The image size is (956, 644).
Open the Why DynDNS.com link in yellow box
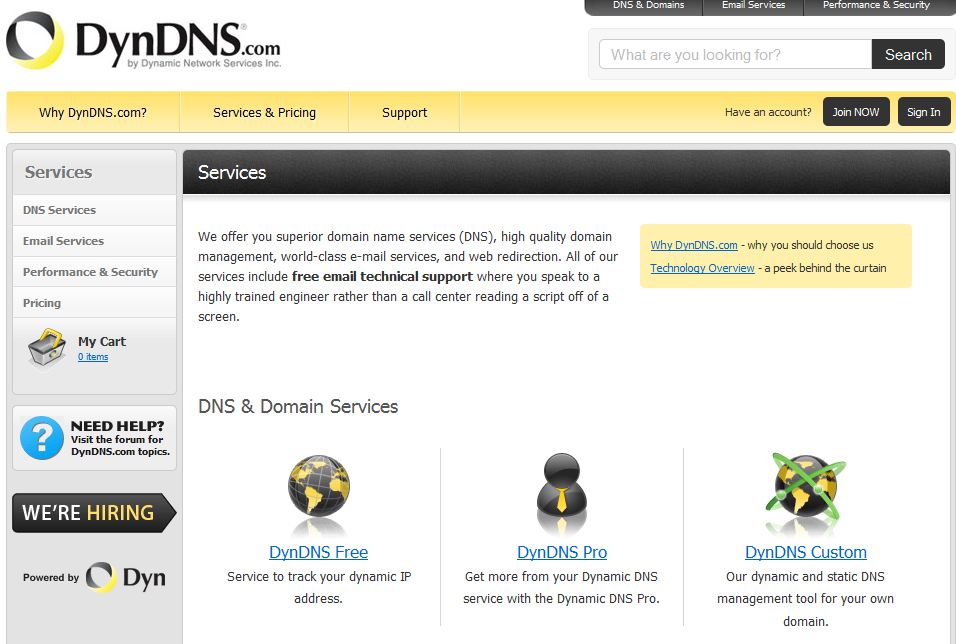click(694, 245)
